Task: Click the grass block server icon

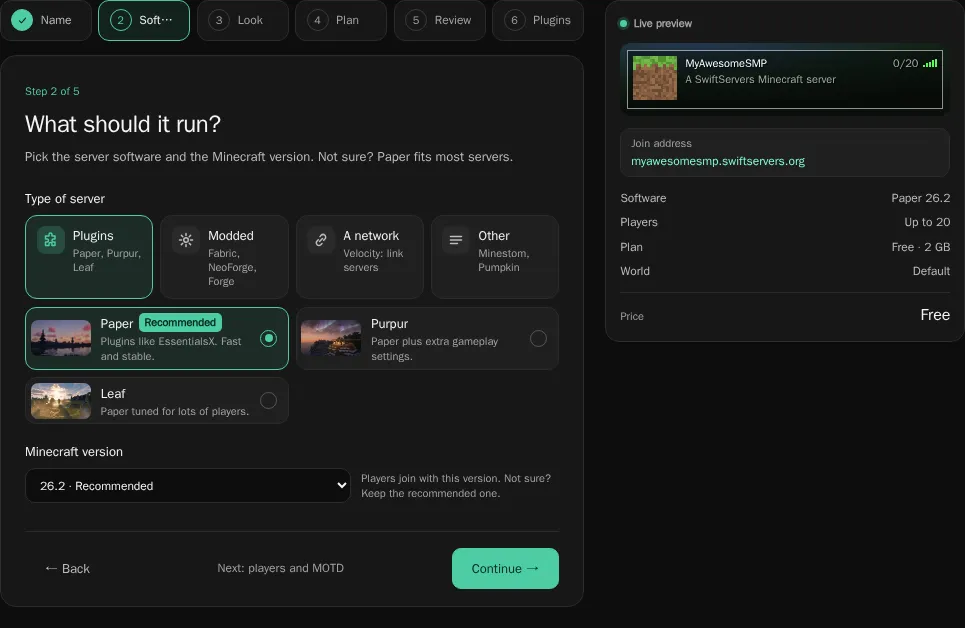Action: [655, 78]
